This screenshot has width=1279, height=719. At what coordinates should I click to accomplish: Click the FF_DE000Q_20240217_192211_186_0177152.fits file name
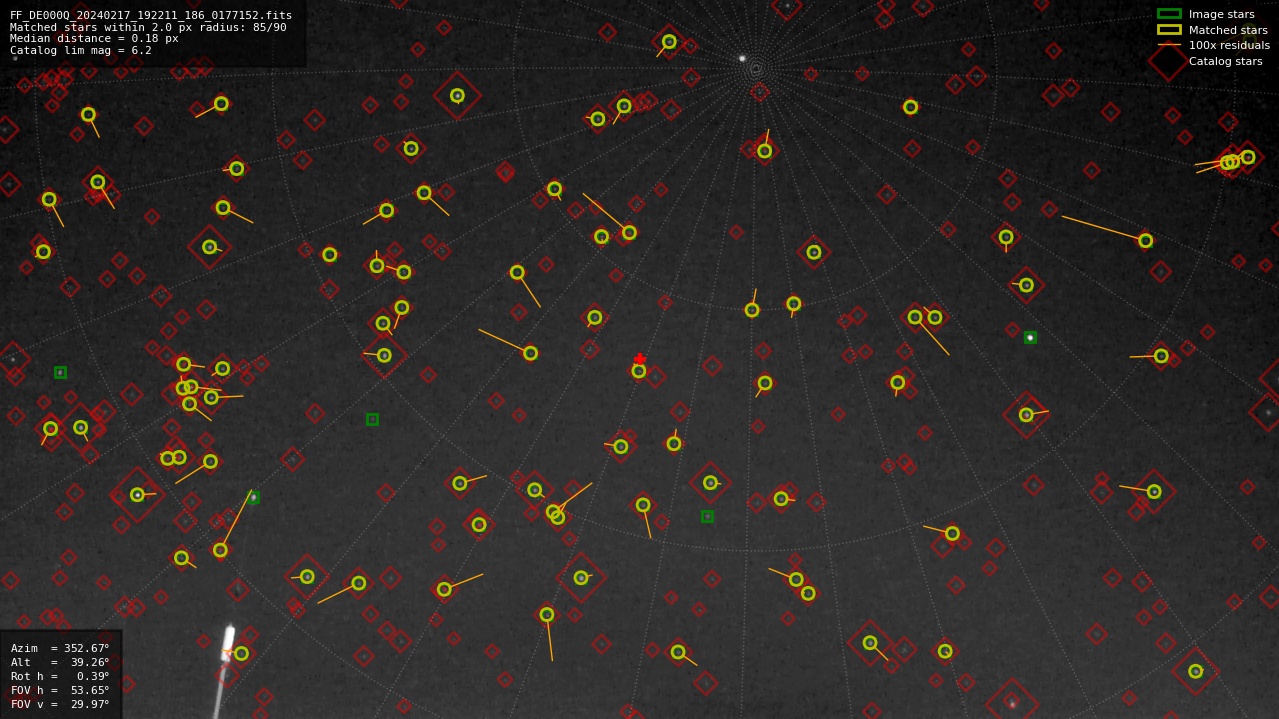151,15
